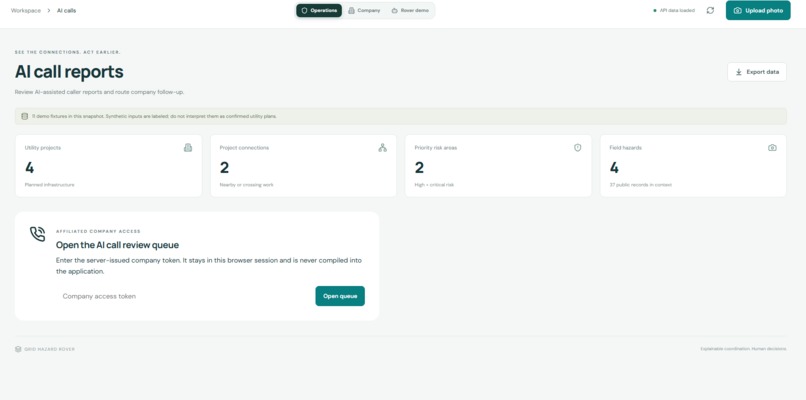Screen dimensions: 806x400
Task: Click the Upload photo button
Action: 758,10
